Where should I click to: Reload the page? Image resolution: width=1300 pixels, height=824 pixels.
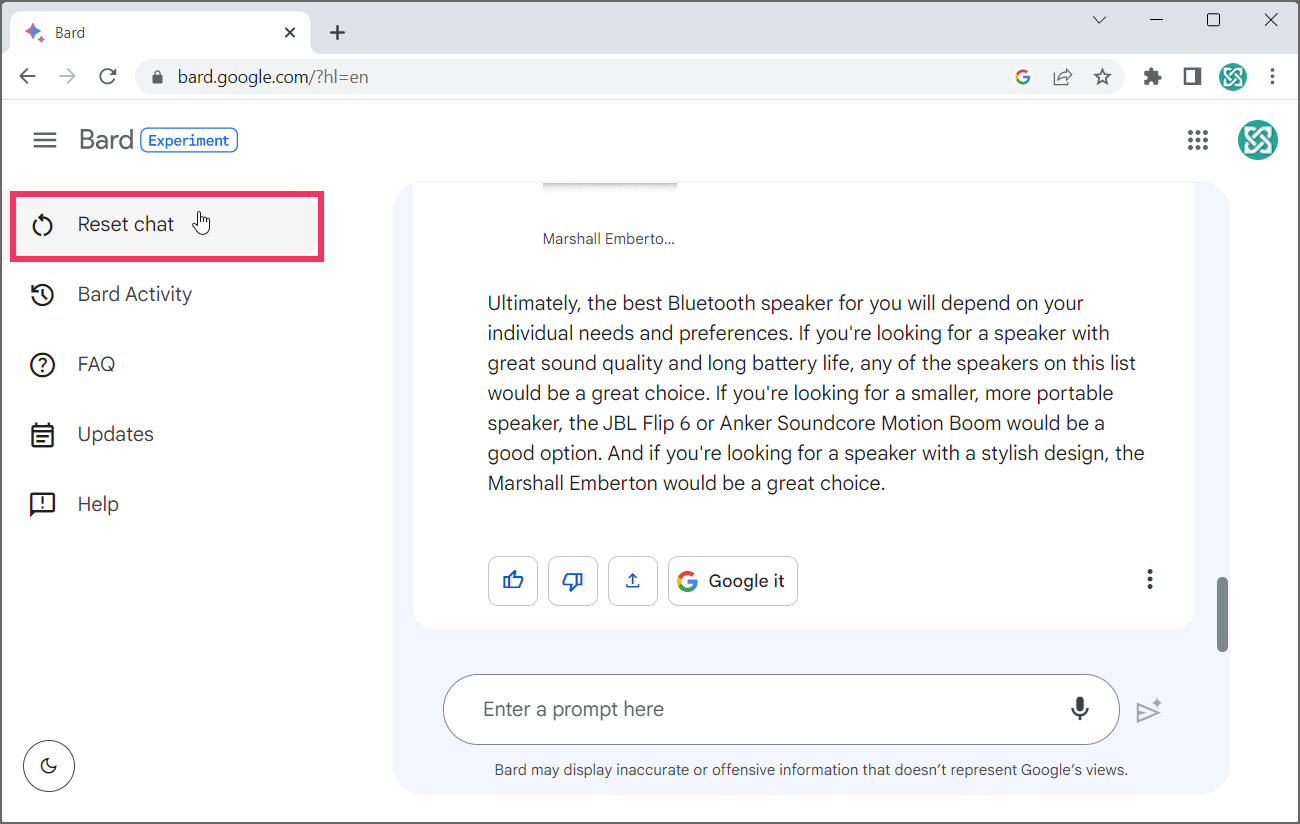[108, 77]
